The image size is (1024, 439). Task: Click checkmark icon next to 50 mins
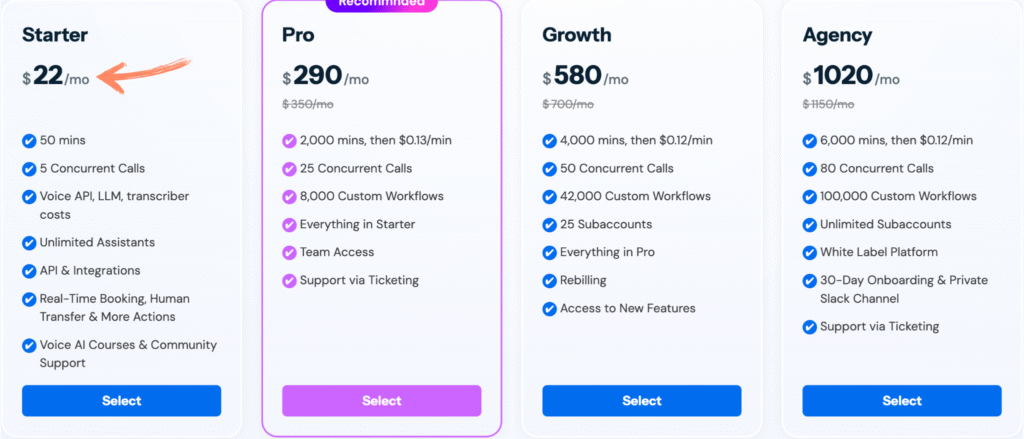pyautogui.click(x=29, y=140)
